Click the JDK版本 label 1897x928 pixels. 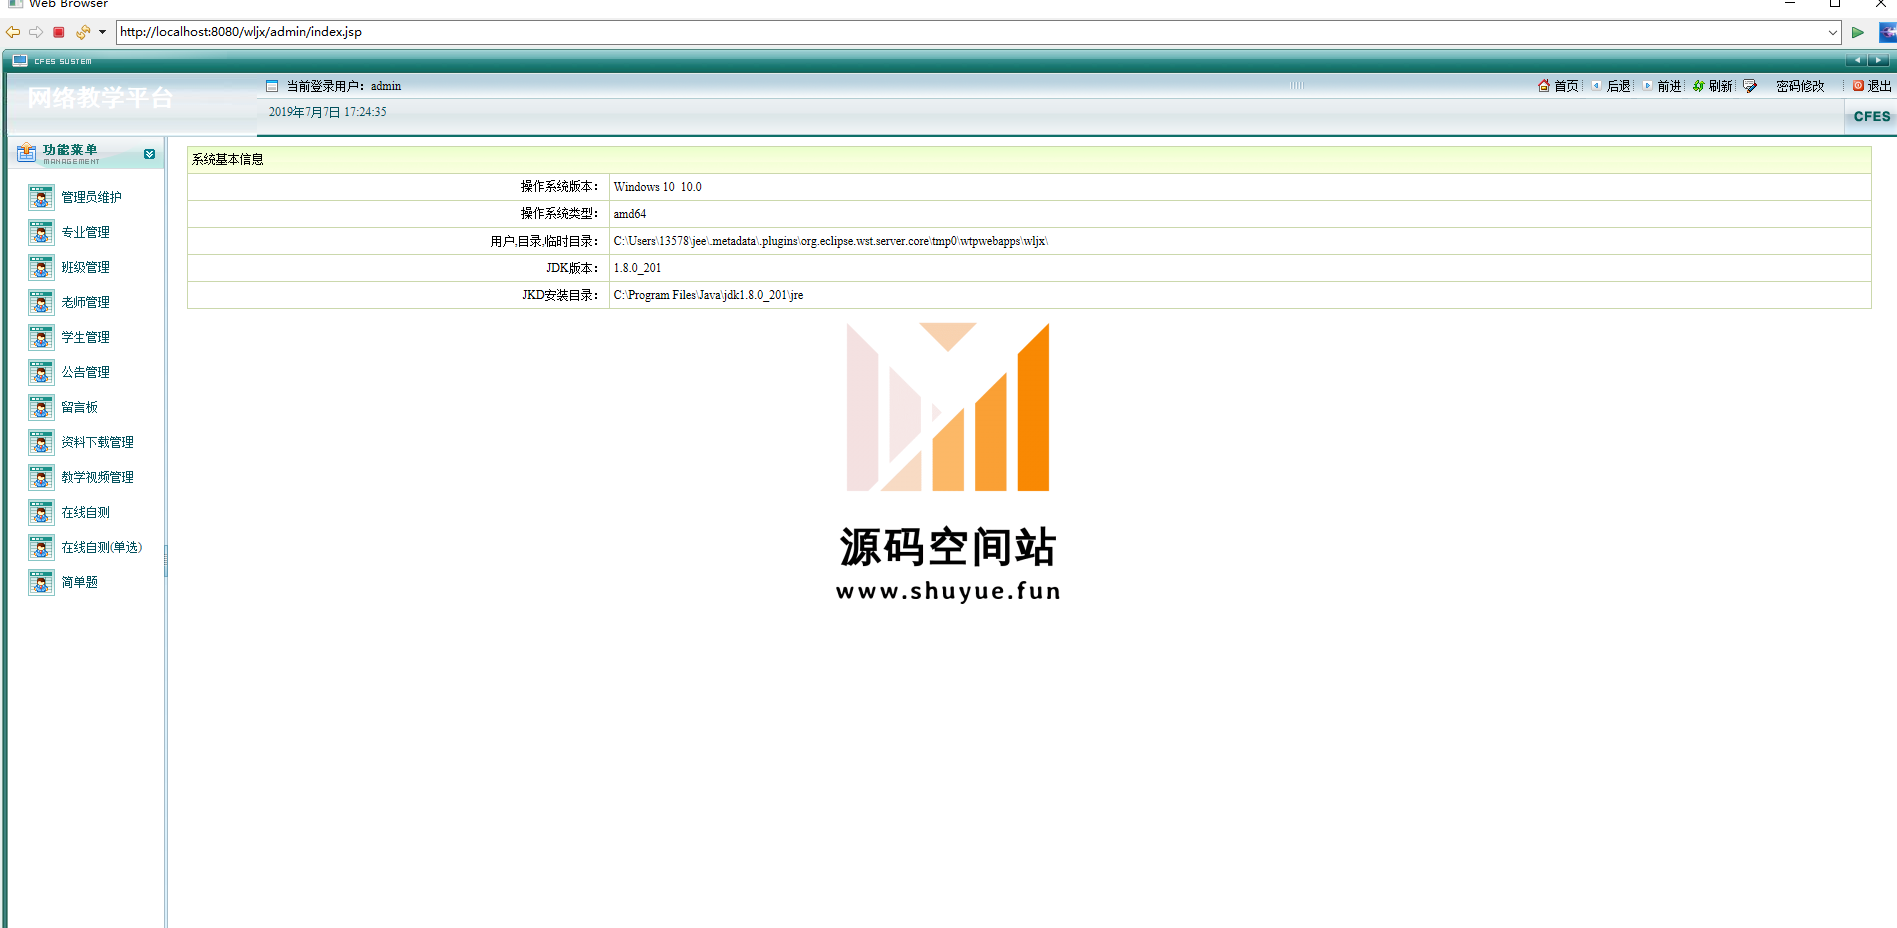point(573,268)
